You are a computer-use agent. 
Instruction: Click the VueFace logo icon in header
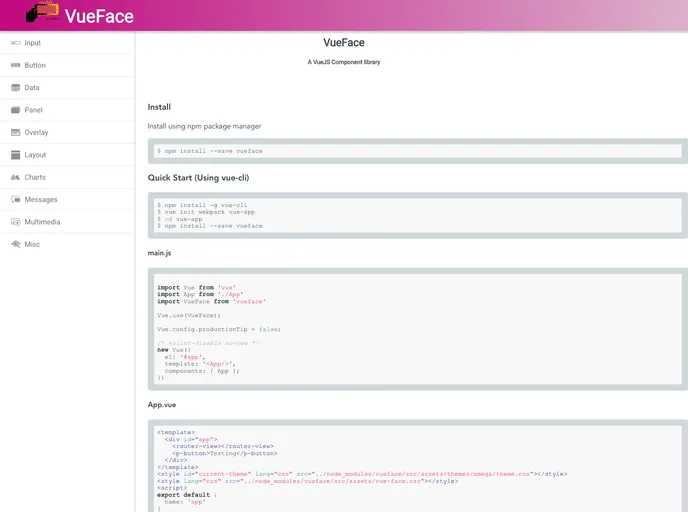(43, 12)
